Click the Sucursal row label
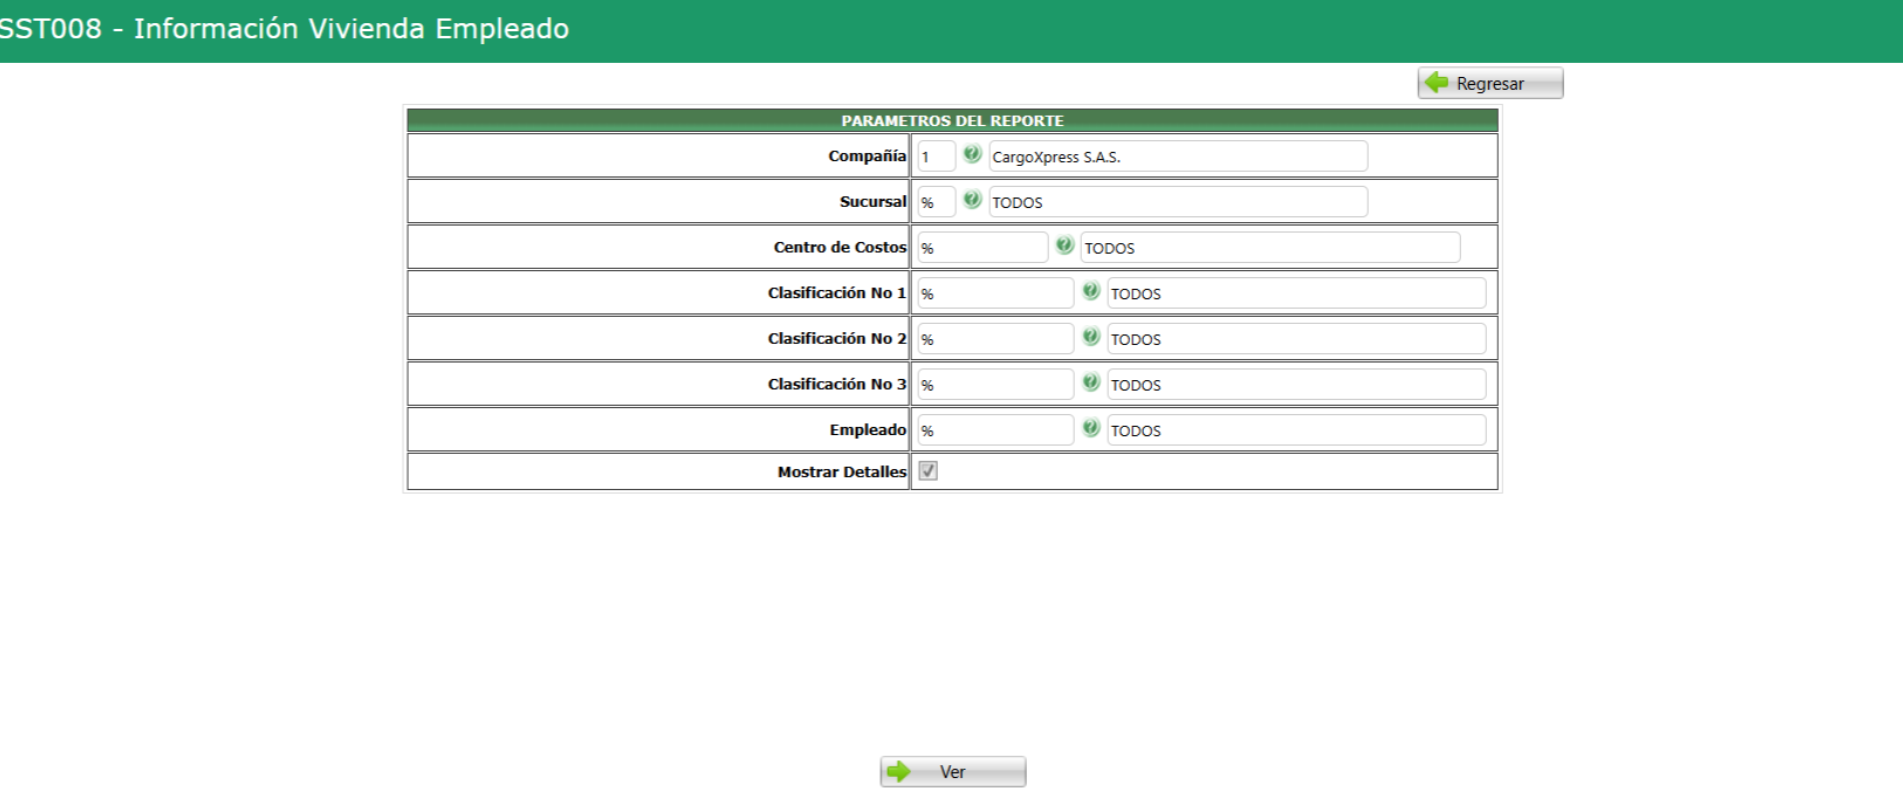The height and width of the screenshot is (799, 1903). 873,202
